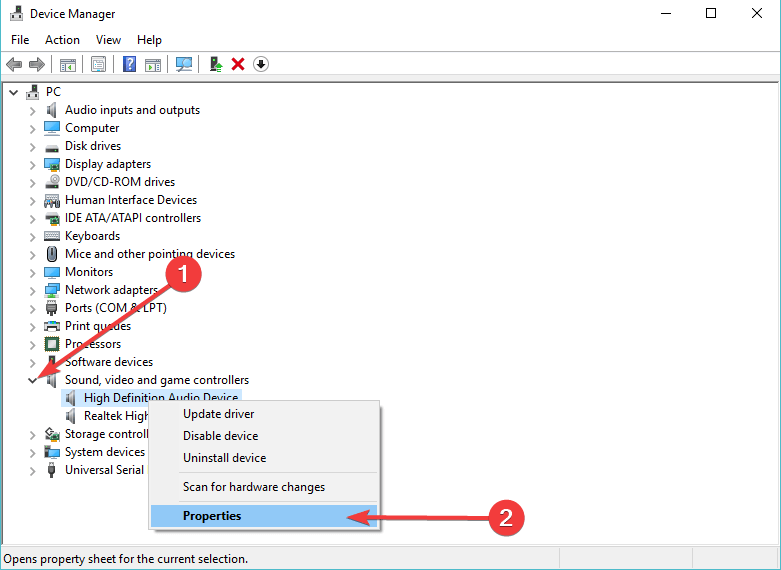Click Show/Hide Console Tree toolbar icon

click(68, 64)
